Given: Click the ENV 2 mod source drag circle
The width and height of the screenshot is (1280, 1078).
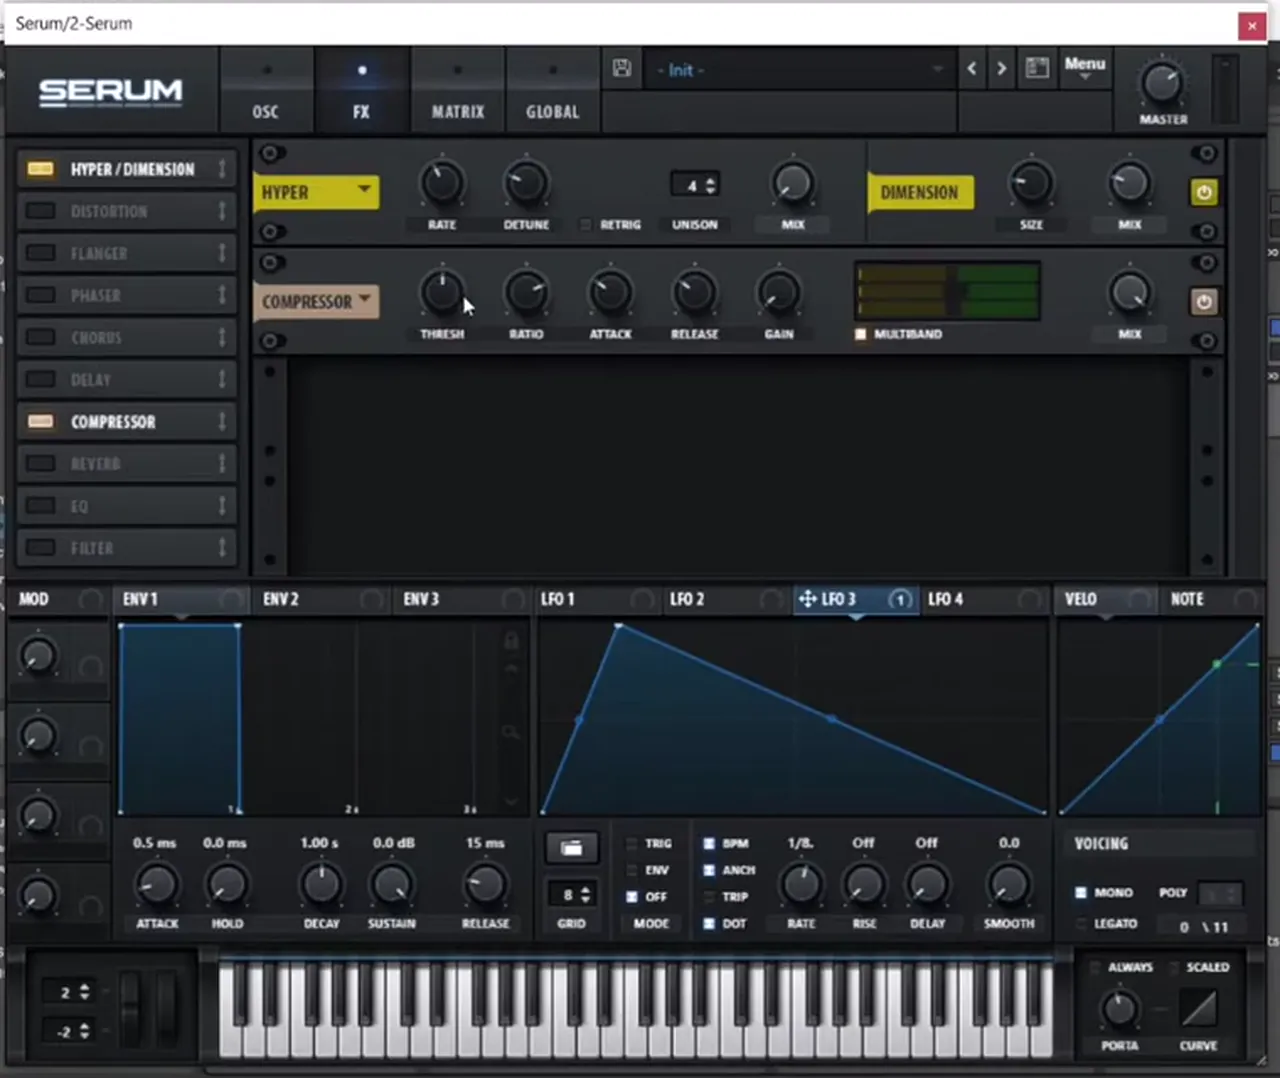Looking at the screenshot, I should (372, 599).
